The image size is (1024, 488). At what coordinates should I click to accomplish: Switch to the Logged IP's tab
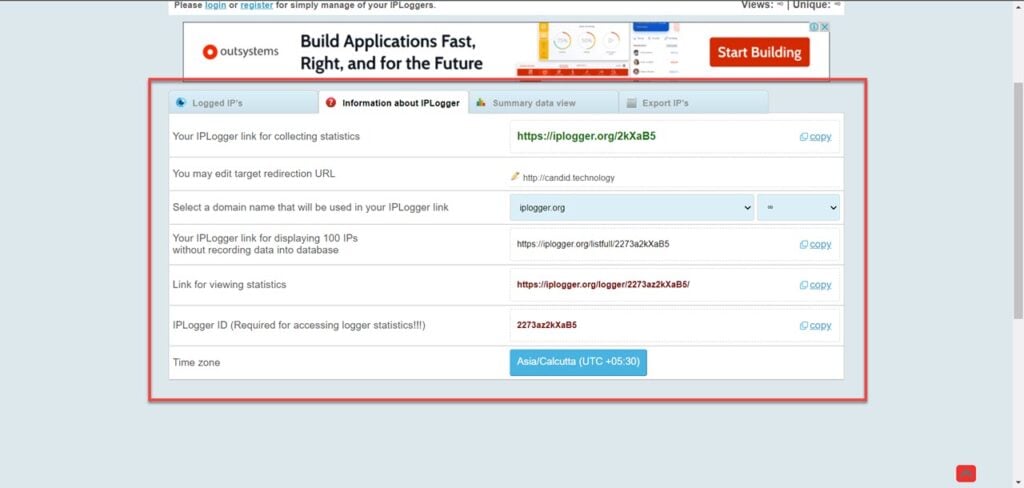[x=243, y=103]
